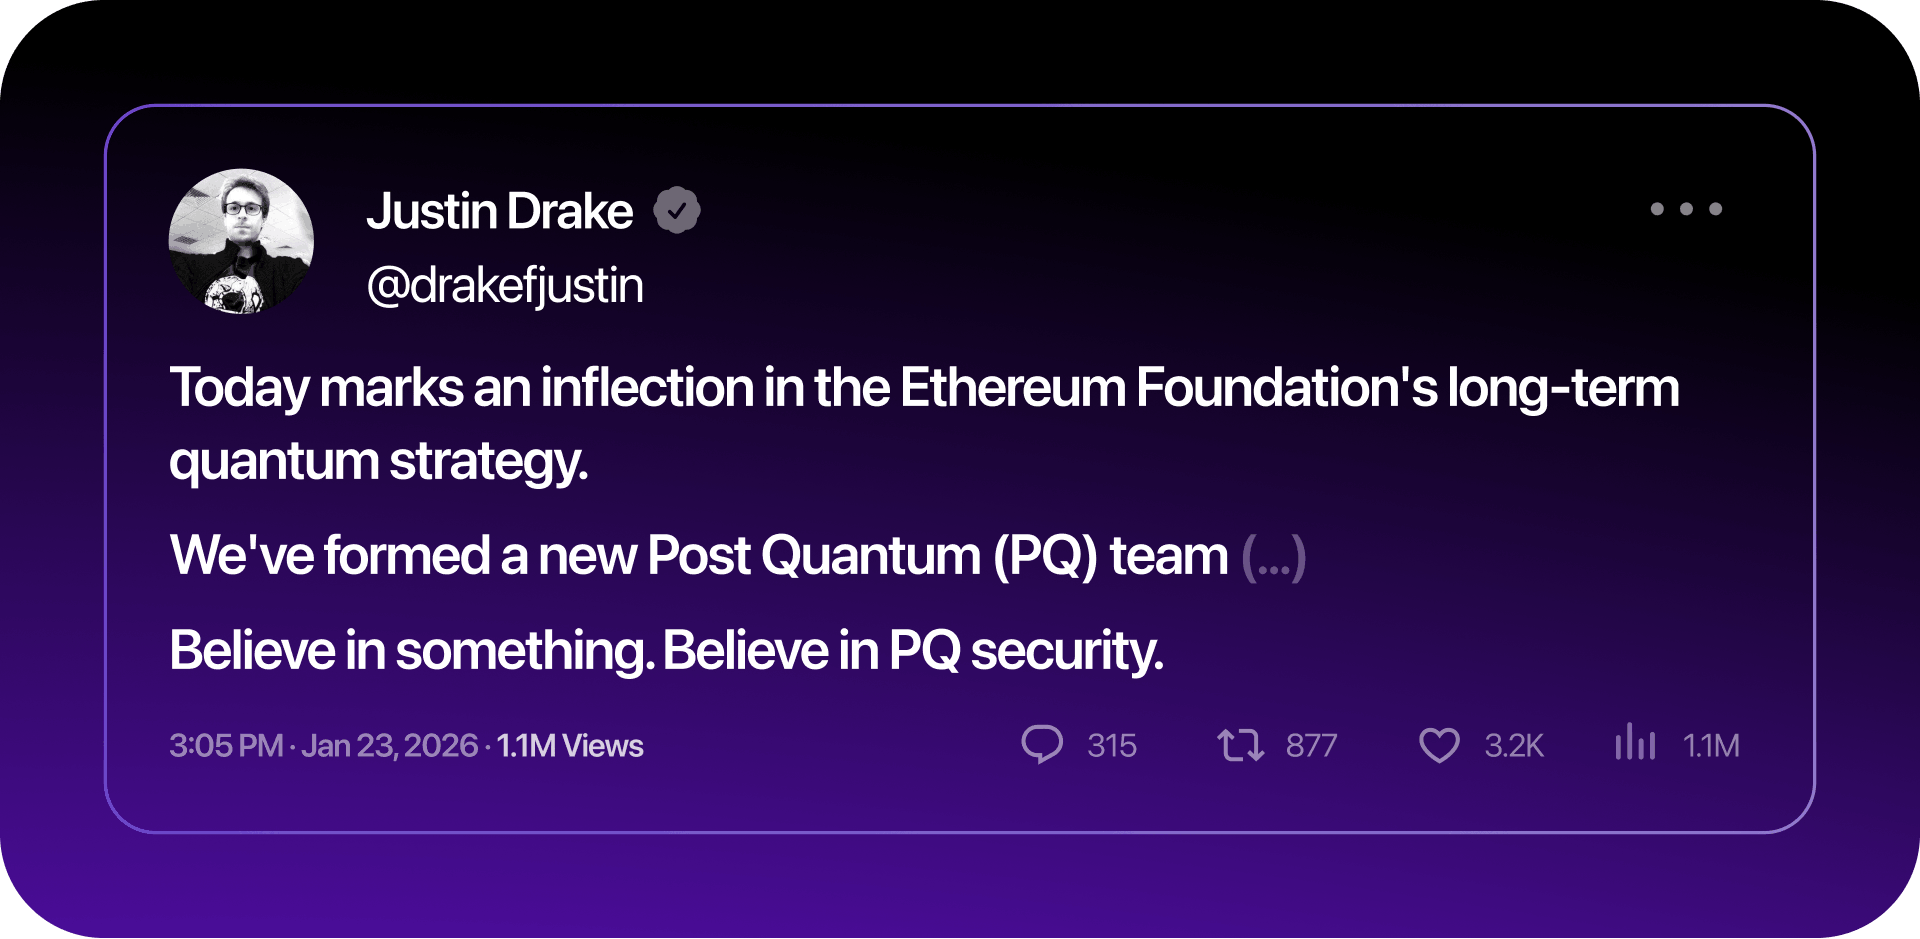Click the "1.1M Views" label by the date
Viewport: 1920px width, 939px height.
[570, 746]
